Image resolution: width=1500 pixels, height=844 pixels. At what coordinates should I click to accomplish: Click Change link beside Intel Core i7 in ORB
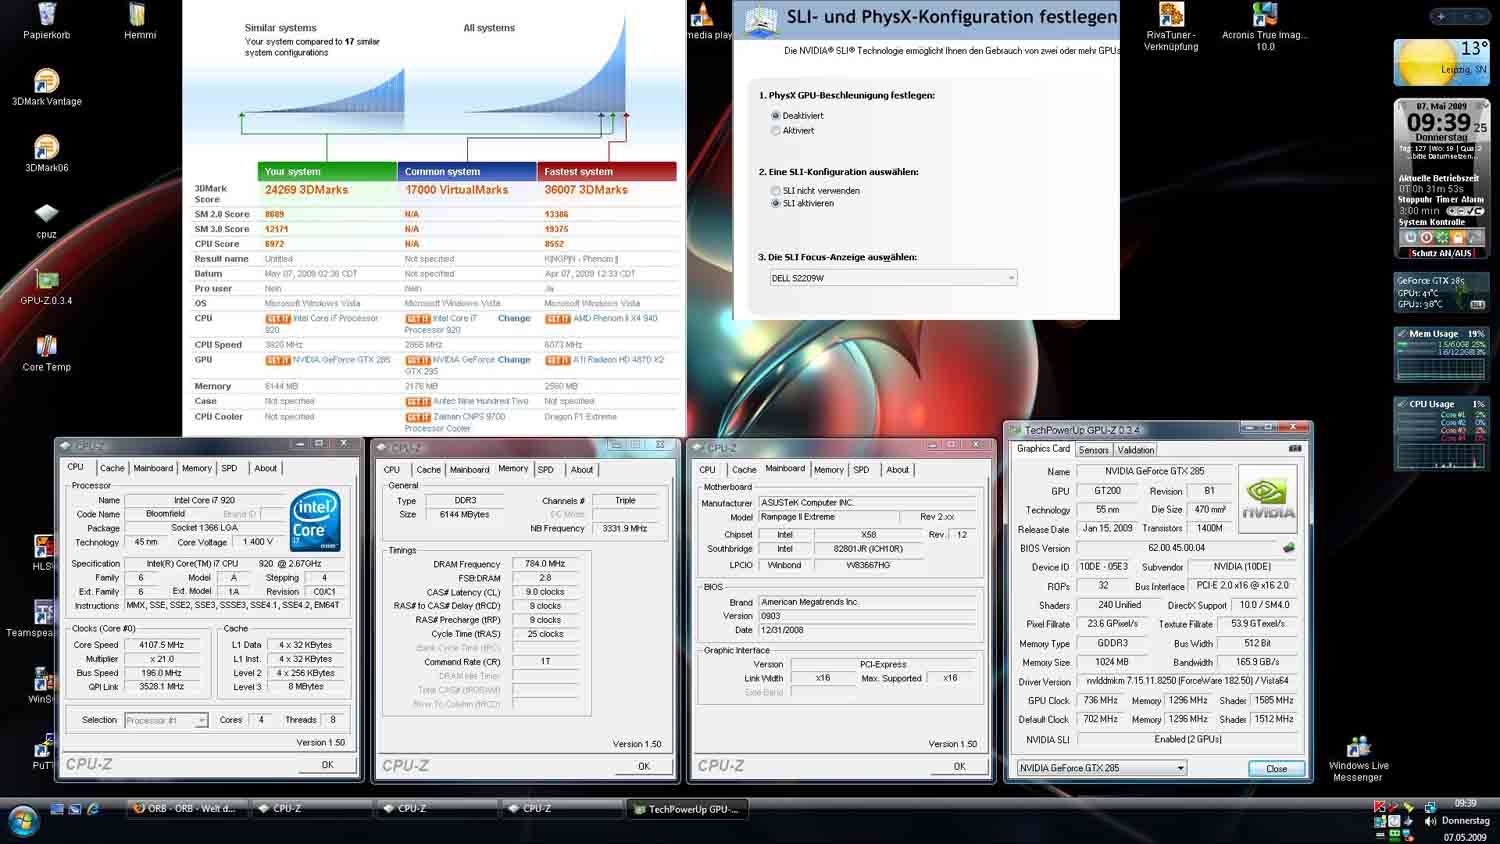tap(514, 319)
